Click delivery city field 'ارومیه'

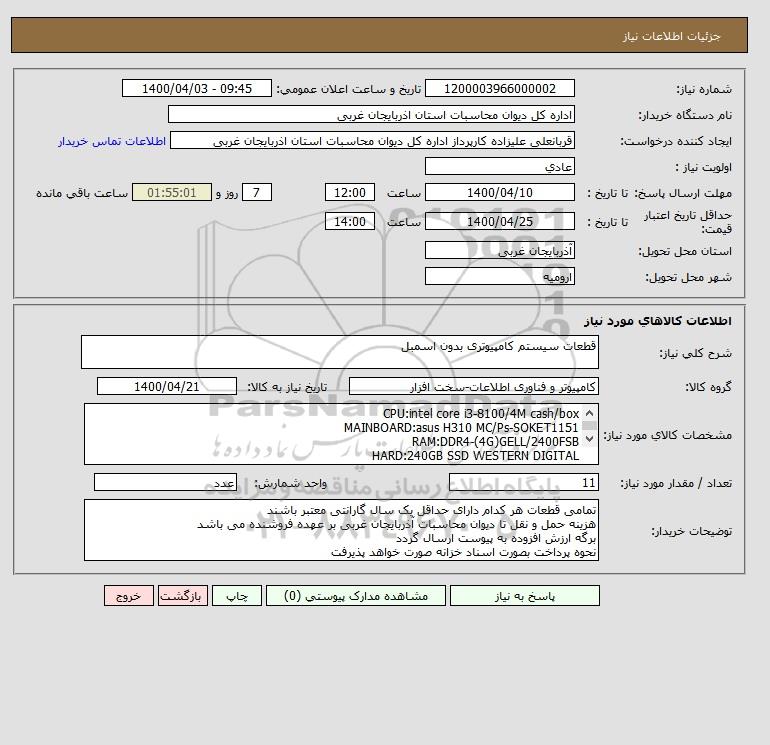coord(499,276)
